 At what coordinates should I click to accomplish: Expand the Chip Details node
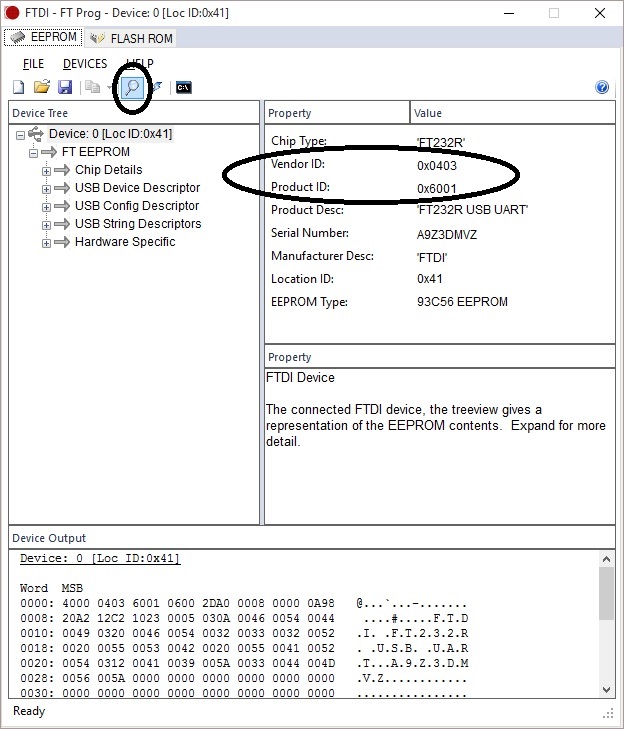pyautogui.click(x=46, y=171)
